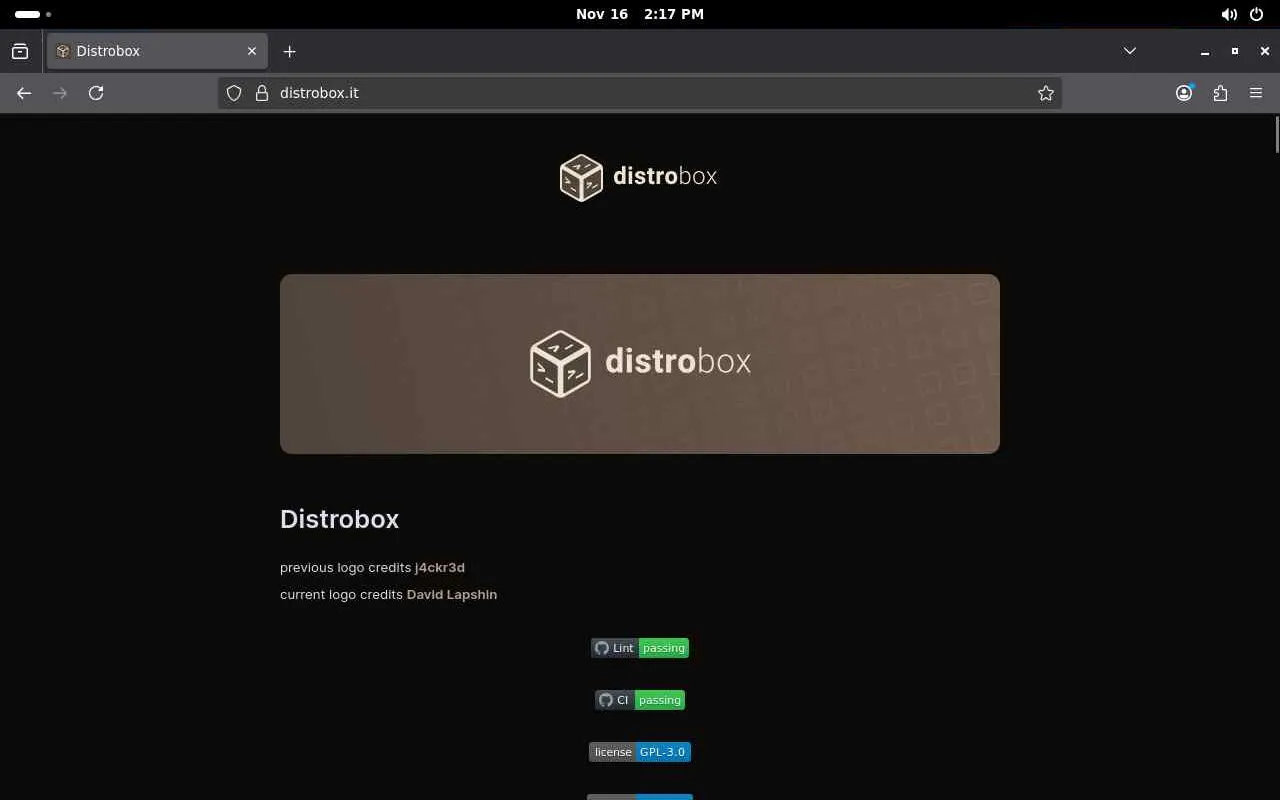Go back to the previous page
Screen dimensions: 1280x800
(x=24, y=93)
